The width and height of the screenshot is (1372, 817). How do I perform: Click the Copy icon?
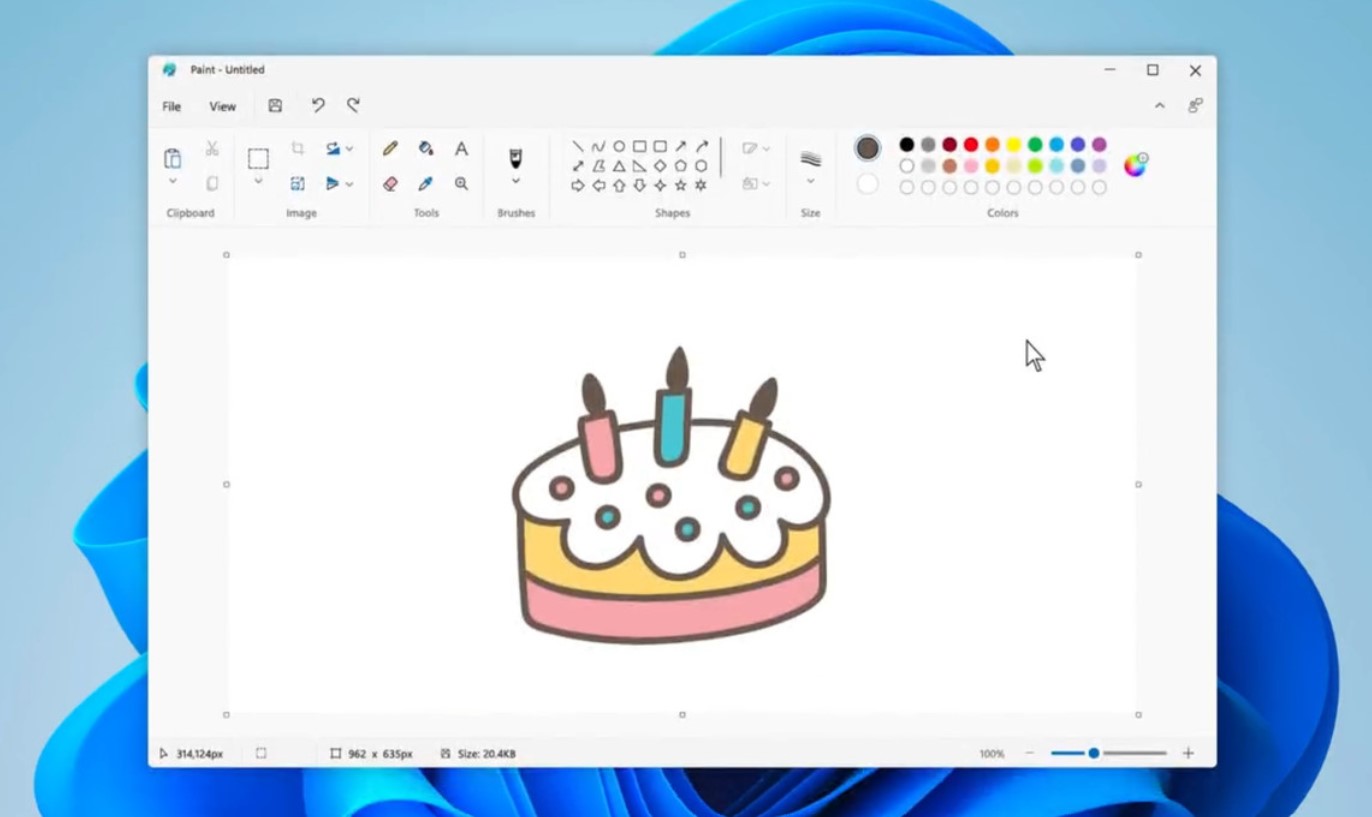(212, 183)
